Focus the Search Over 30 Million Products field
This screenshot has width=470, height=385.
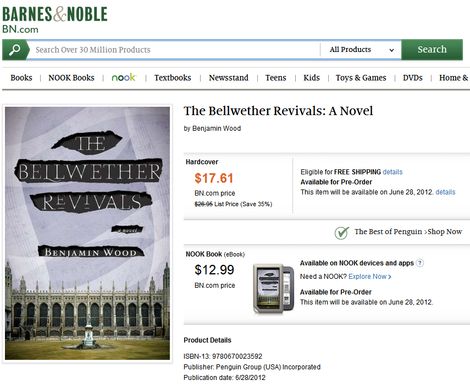[174, 50]
